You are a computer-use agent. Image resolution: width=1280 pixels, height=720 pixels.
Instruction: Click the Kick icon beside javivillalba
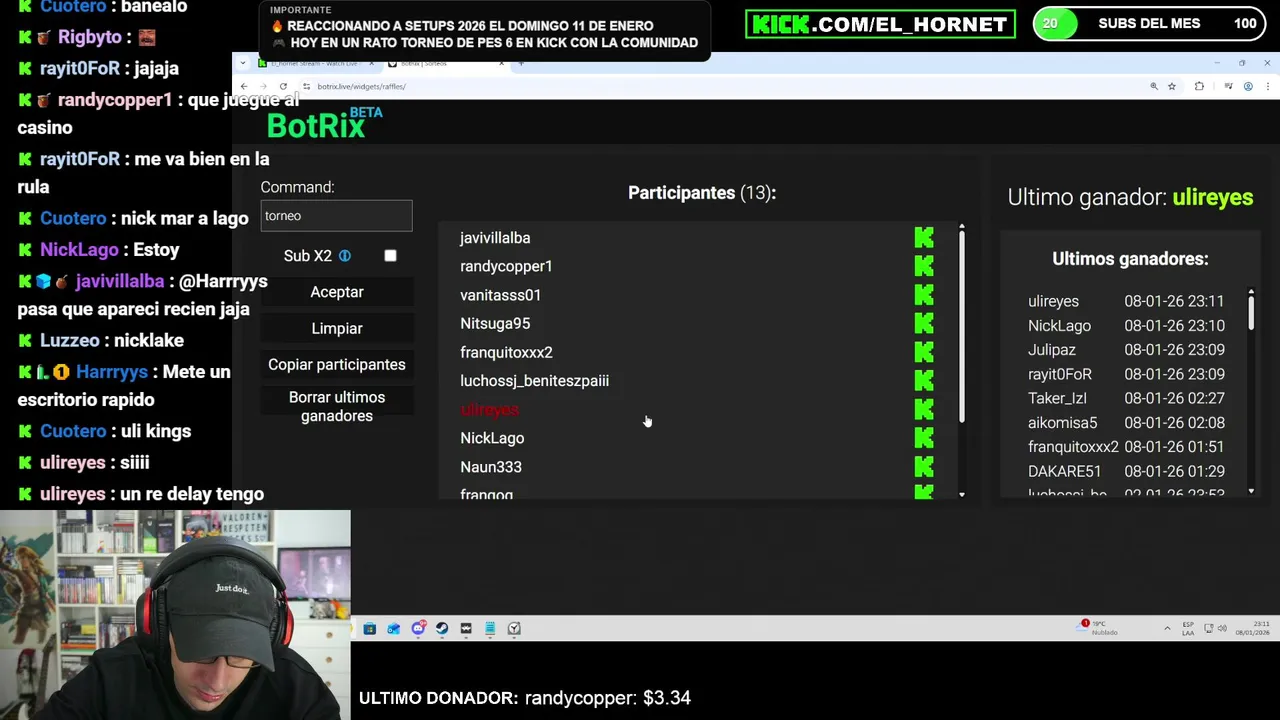point(924,238)
